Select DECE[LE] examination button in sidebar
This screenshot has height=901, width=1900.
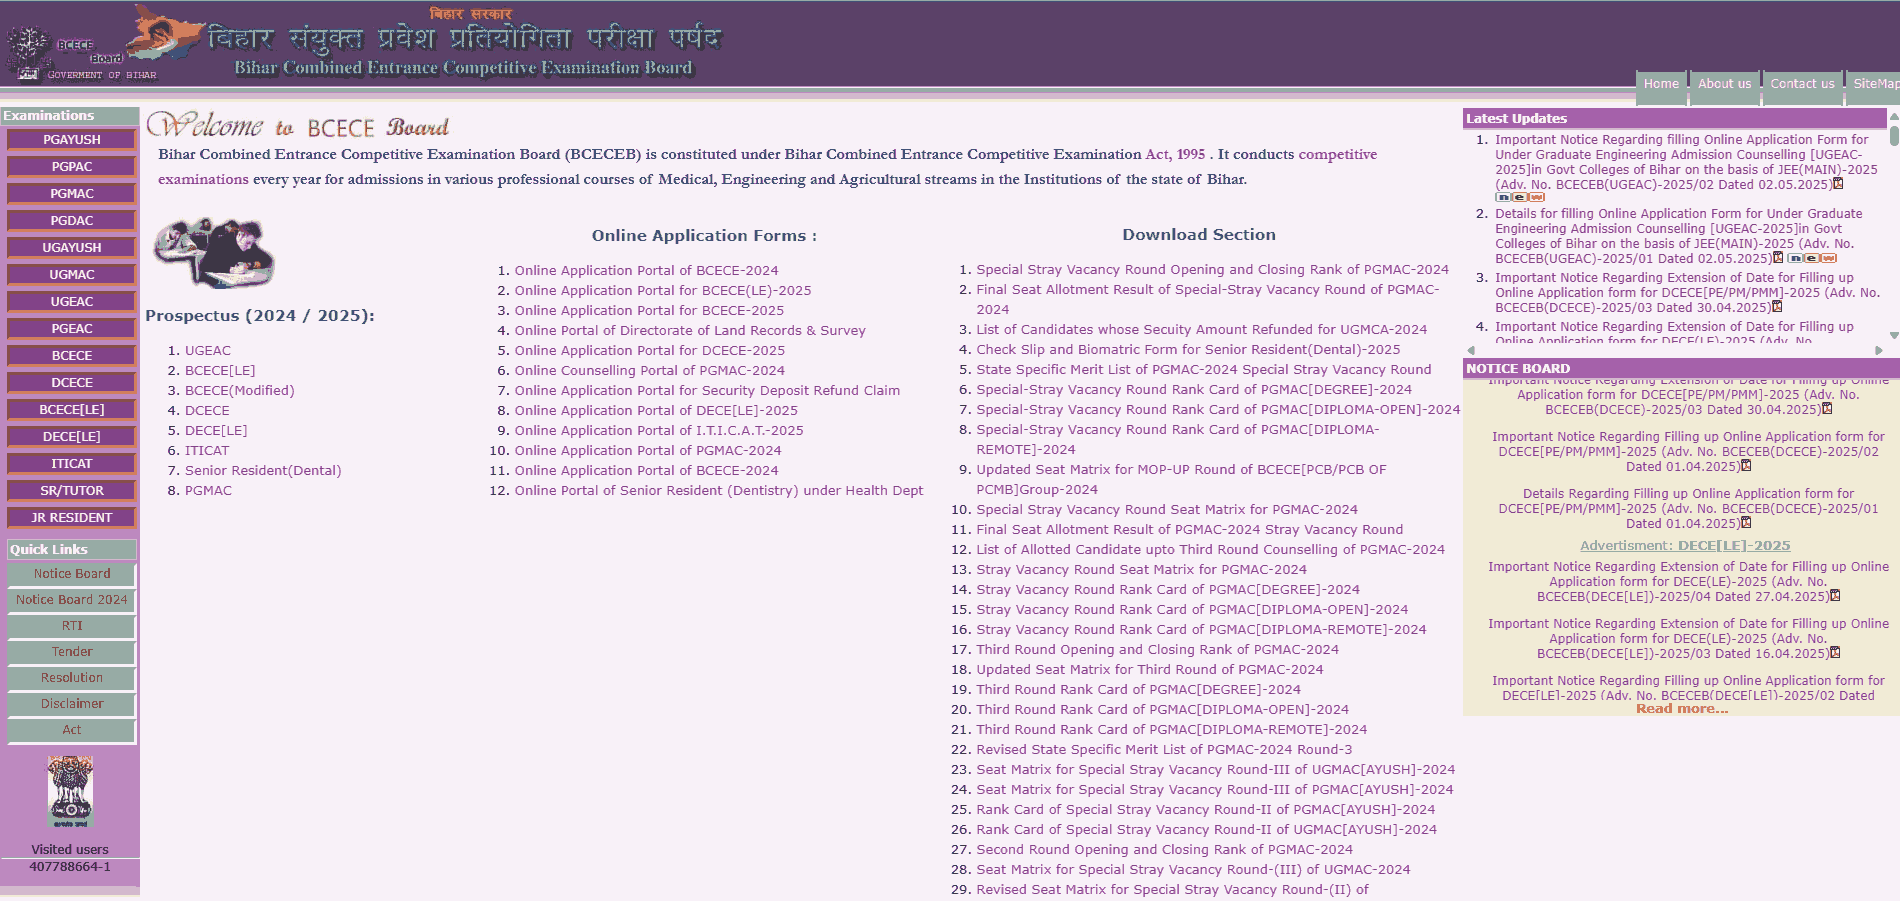71,437
